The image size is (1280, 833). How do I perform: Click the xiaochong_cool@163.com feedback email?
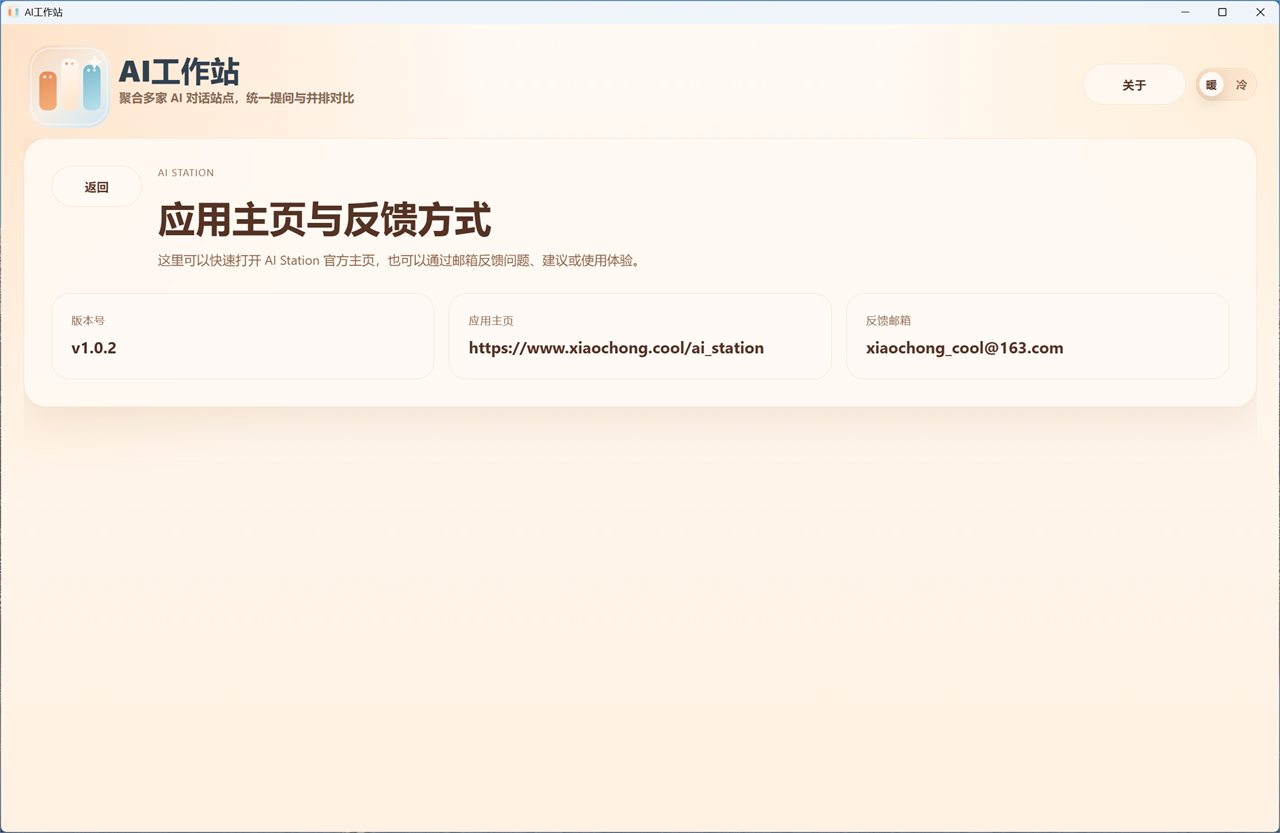point(965,347)
